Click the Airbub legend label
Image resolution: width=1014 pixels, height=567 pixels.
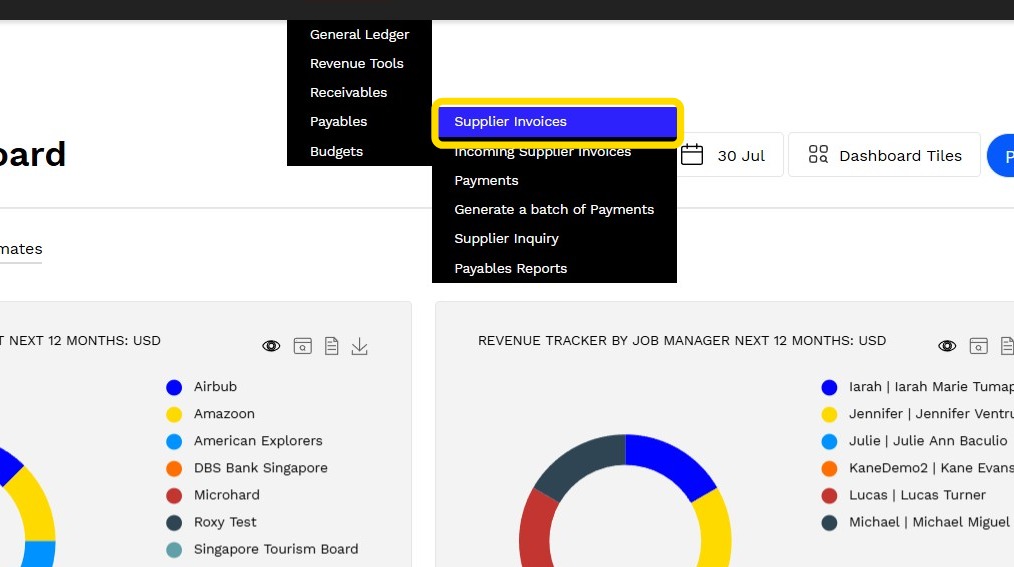(215, 387)
